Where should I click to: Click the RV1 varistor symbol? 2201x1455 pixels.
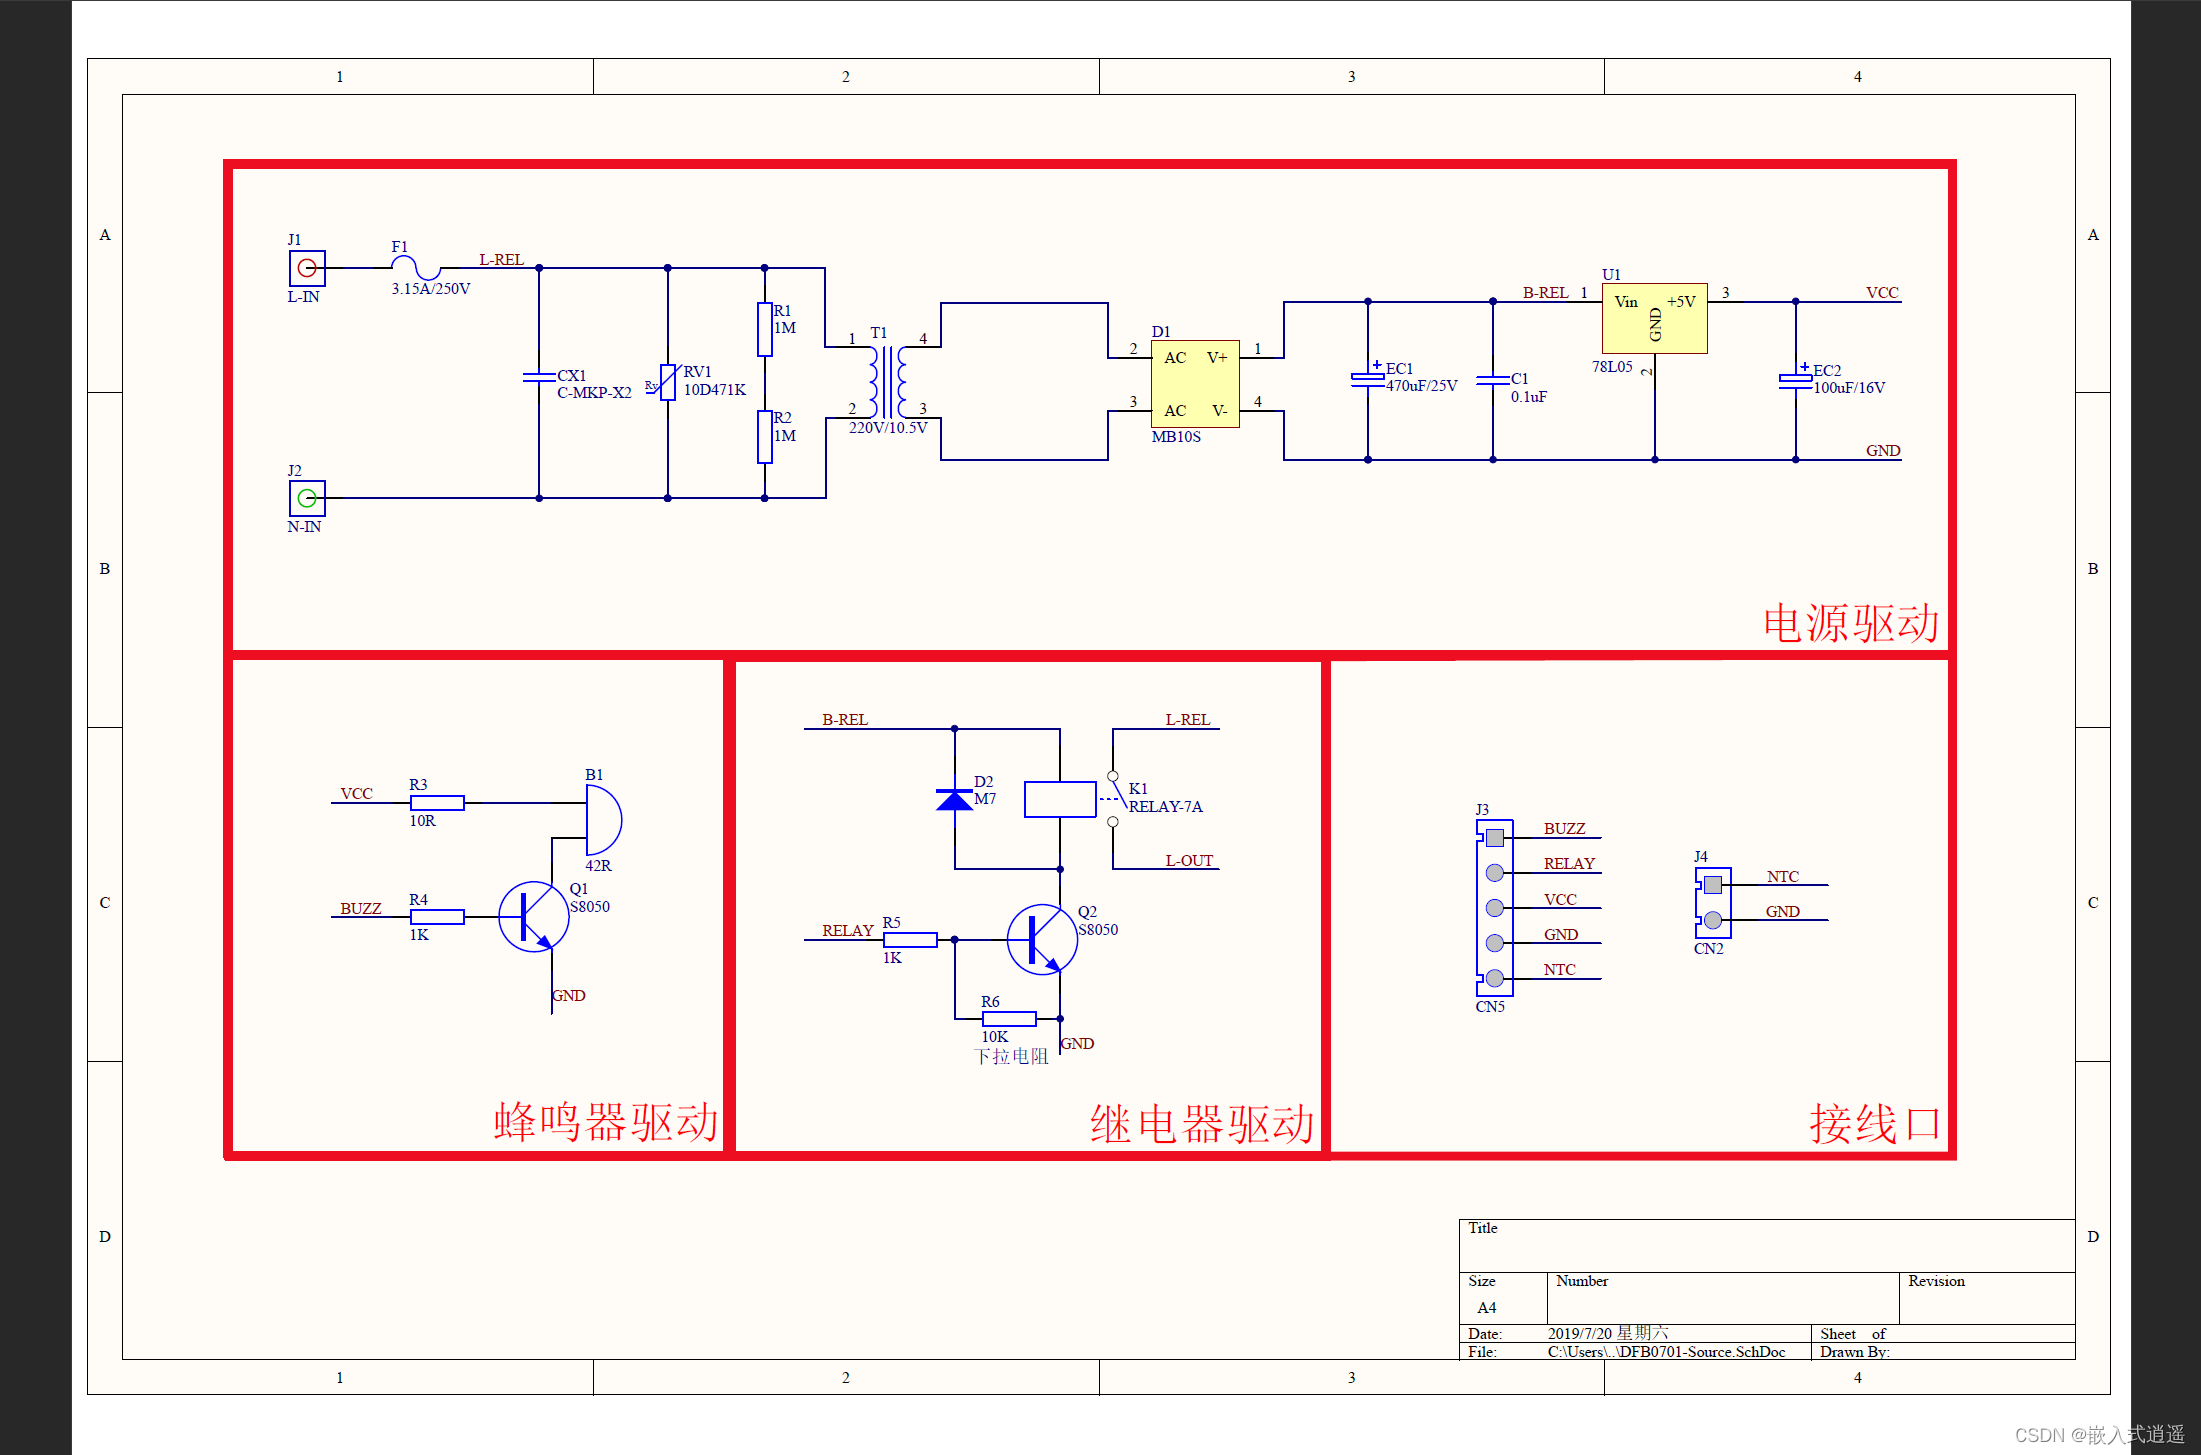pyautogui.click(x=667, y=381)
